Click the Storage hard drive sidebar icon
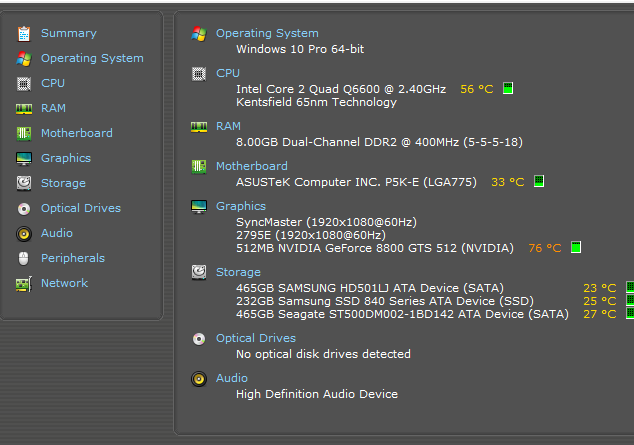634x445 pixels. pos(24,183)
